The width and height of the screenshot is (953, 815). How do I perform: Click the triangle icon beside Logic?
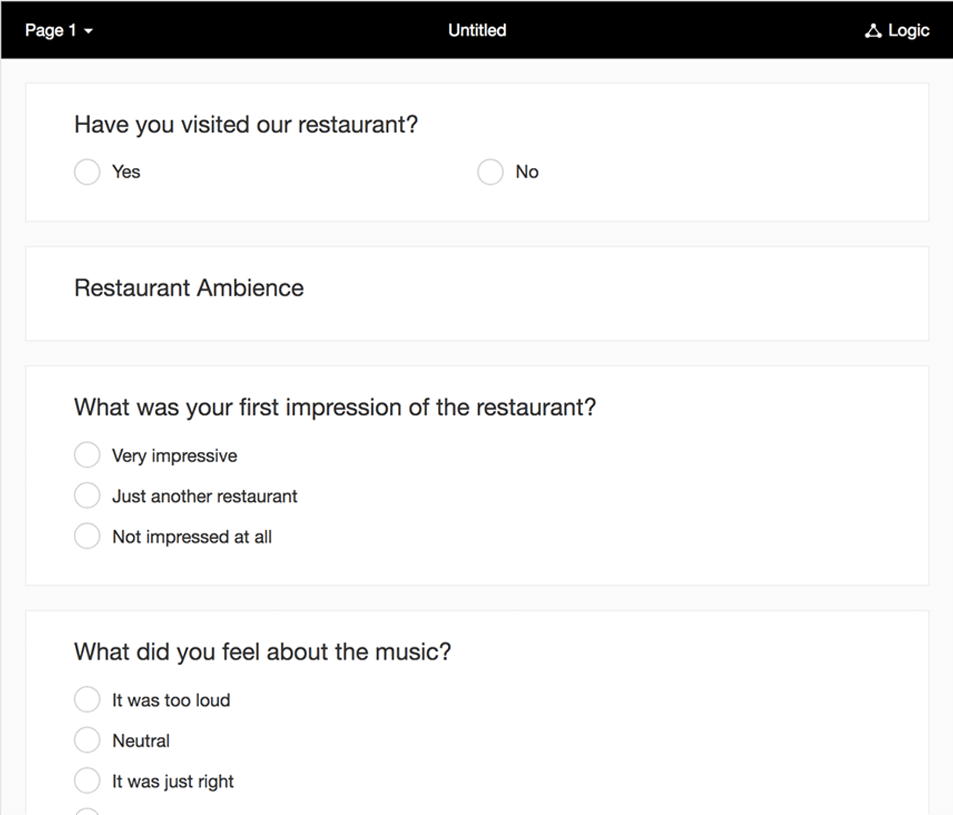point(874,30)
